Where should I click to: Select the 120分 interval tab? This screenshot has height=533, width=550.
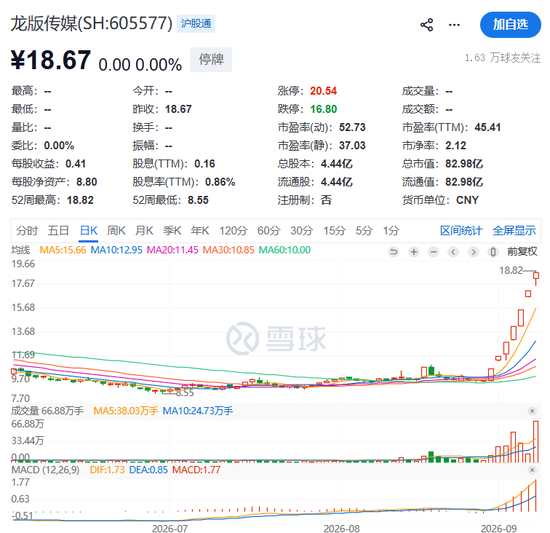[x=233, y=231]
